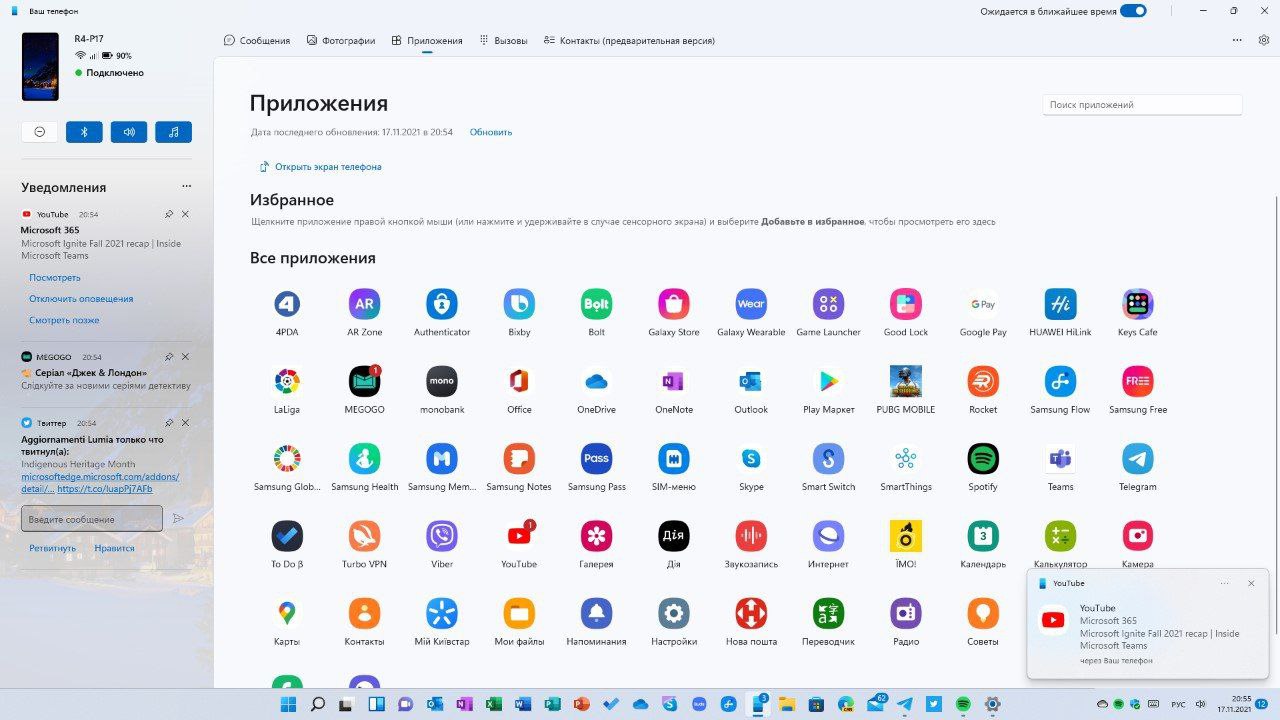
Task: Click the Введите сообщение reply field
Action: coord(92,518)
